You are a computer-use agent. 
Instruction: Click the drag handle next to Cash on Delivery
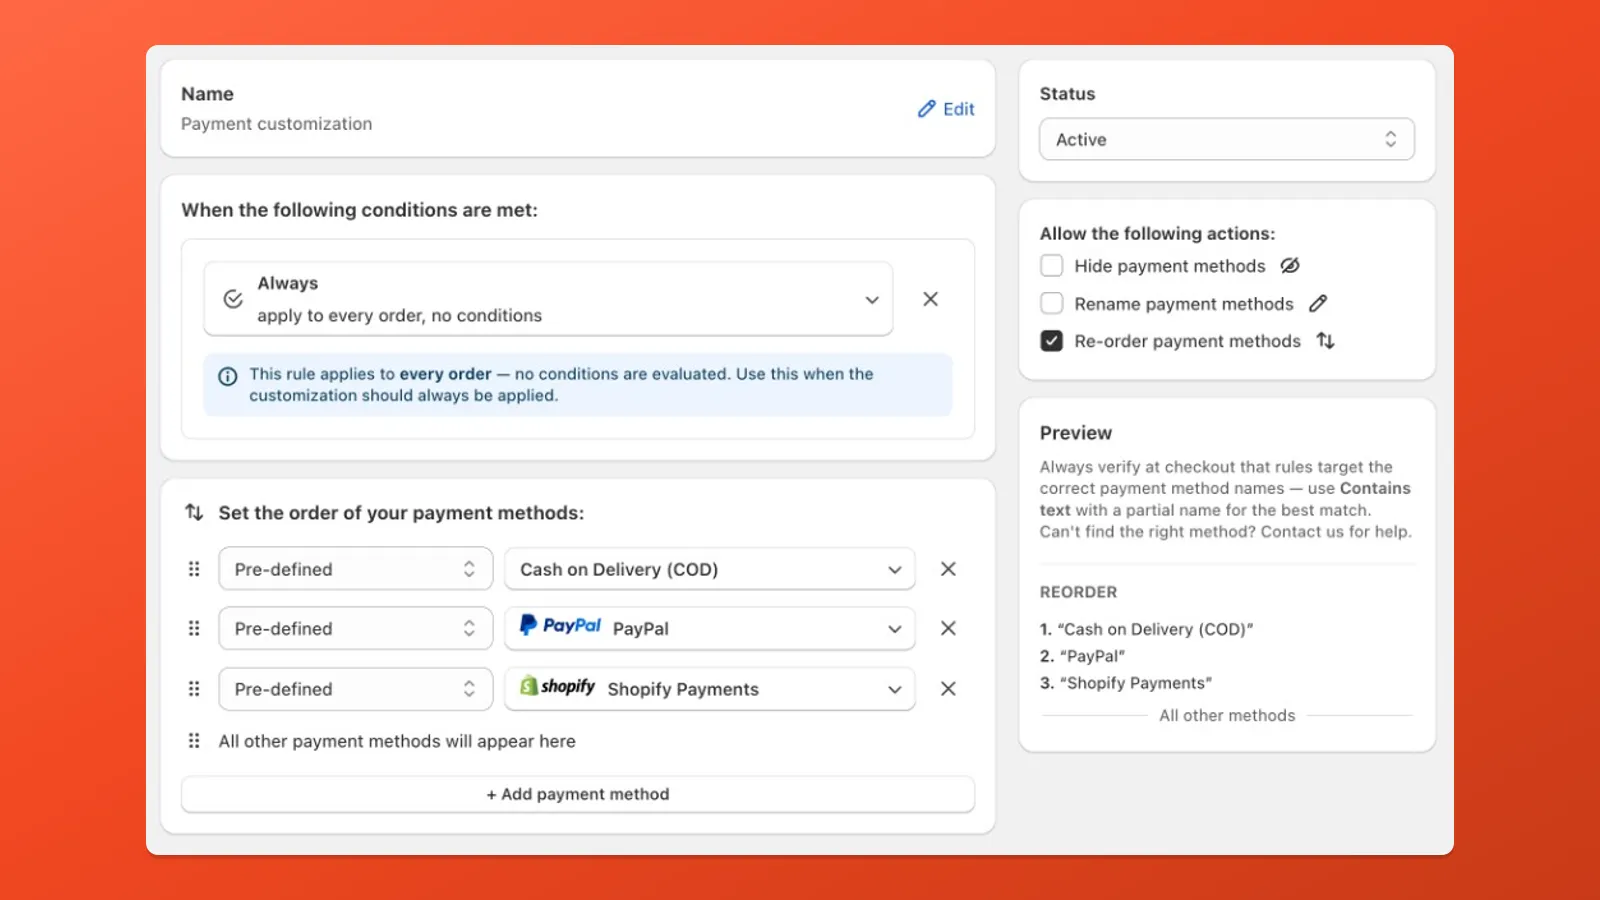[x=194, y=568]
